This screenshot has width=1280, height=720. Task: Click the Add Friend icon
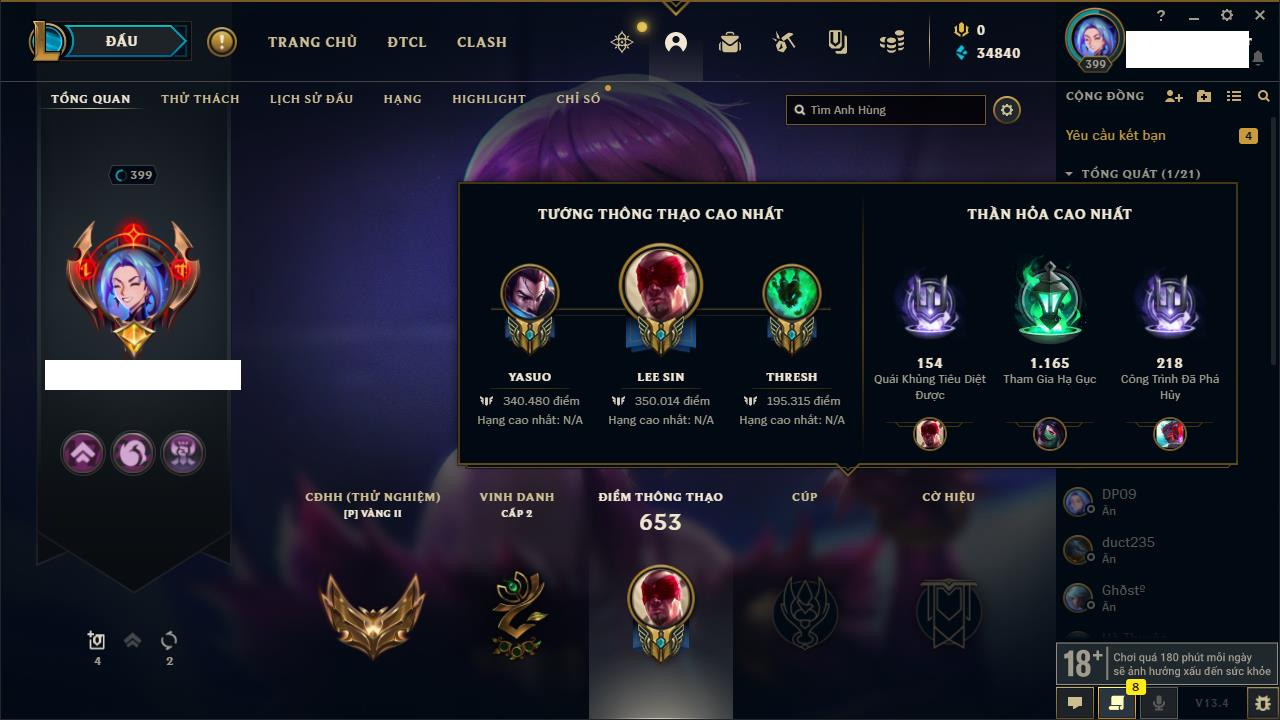coord(1174,96)
